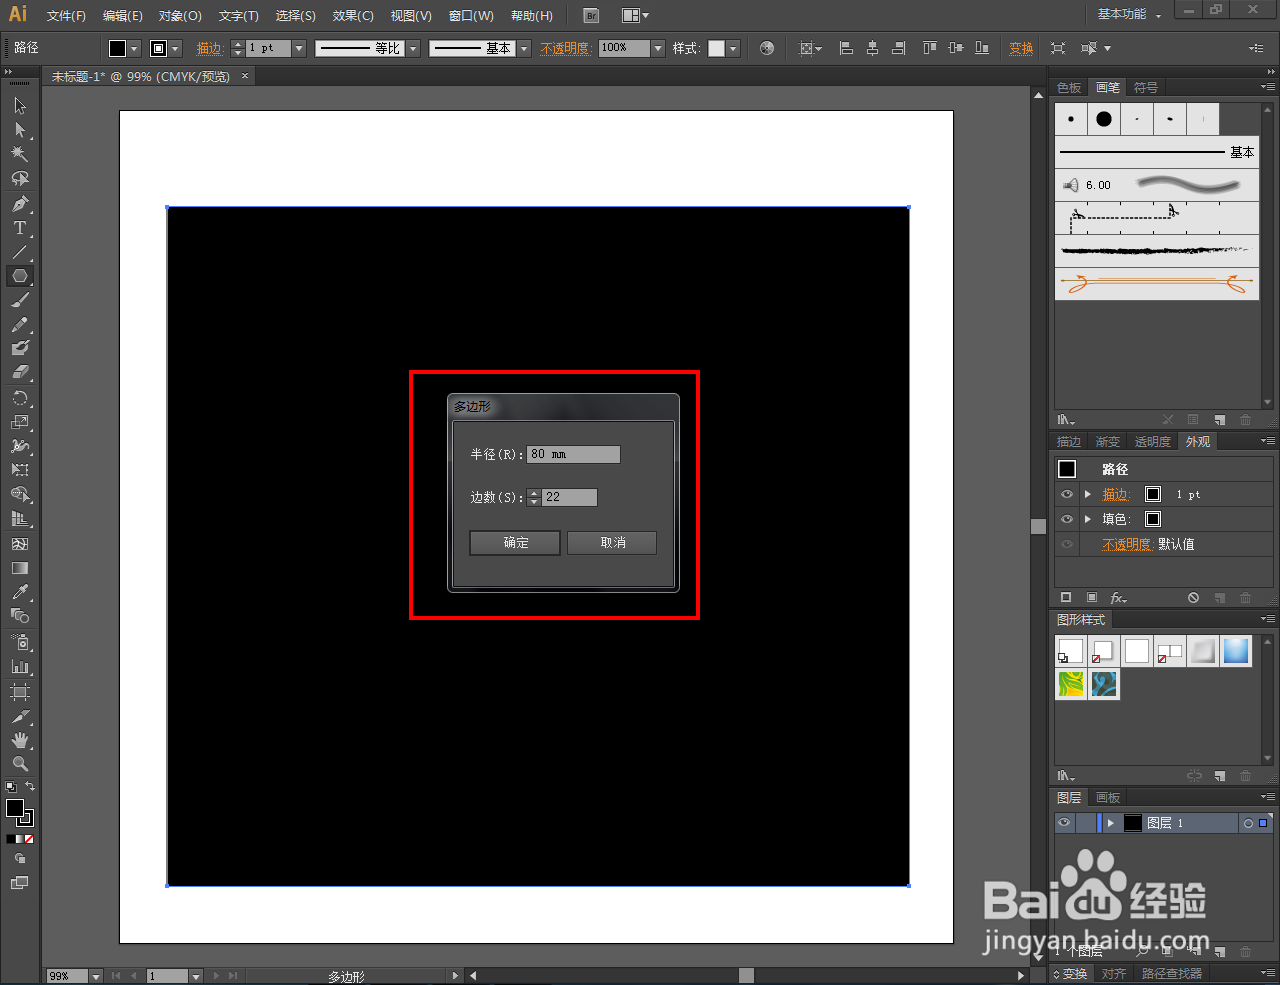The image size is (1280, 985).
Task: Select the Line Segment tool
Action: coord(20,252)
